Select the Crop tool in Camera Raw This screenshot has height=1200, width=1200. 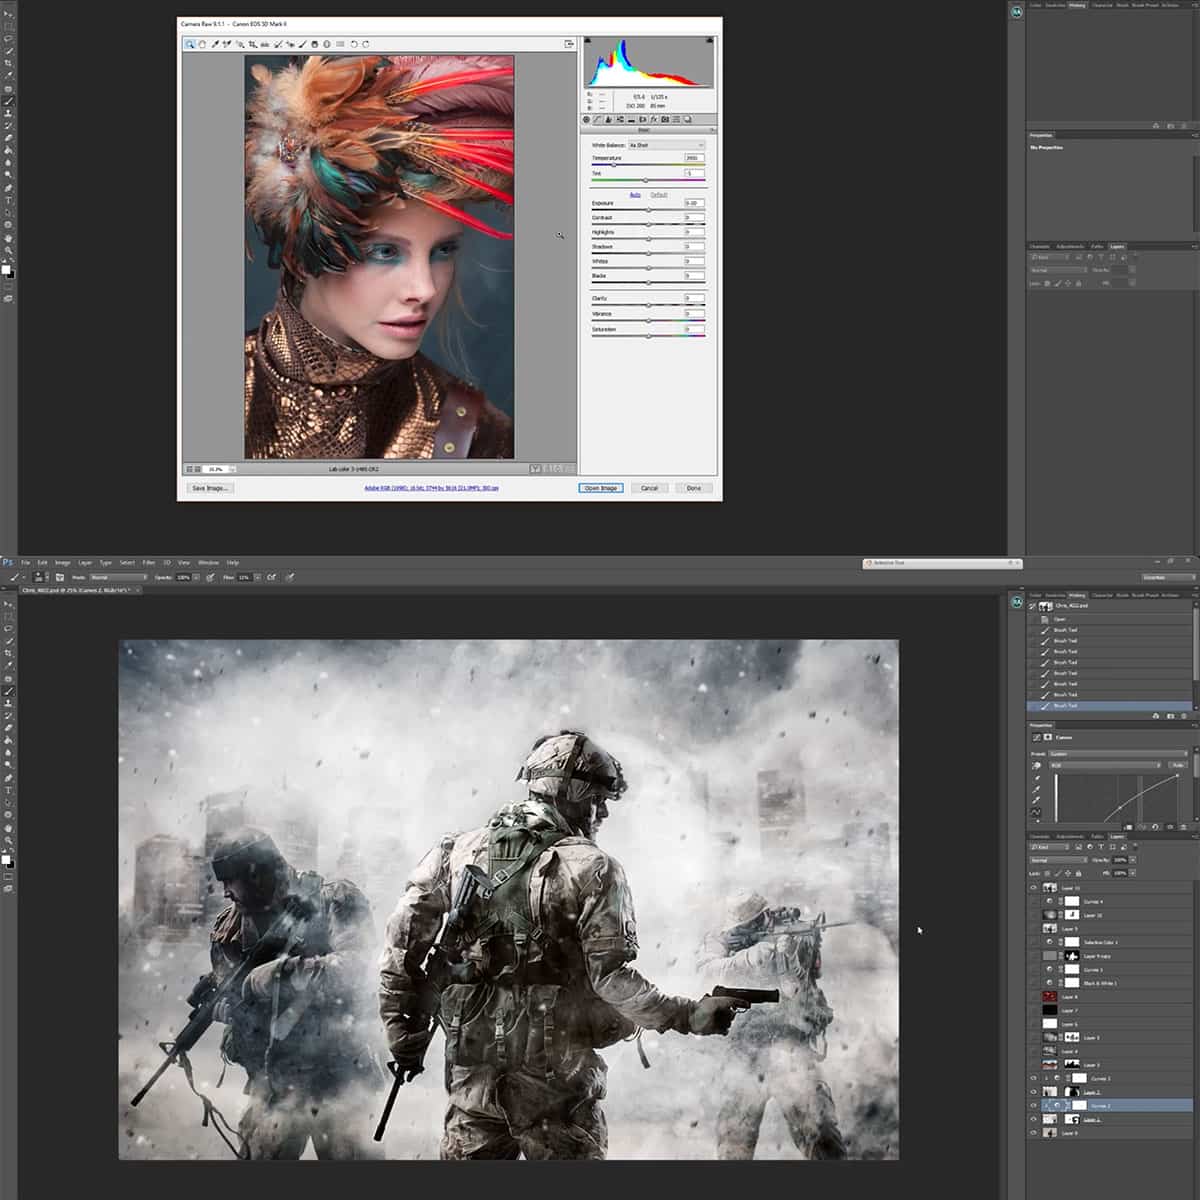click(250, 44)
